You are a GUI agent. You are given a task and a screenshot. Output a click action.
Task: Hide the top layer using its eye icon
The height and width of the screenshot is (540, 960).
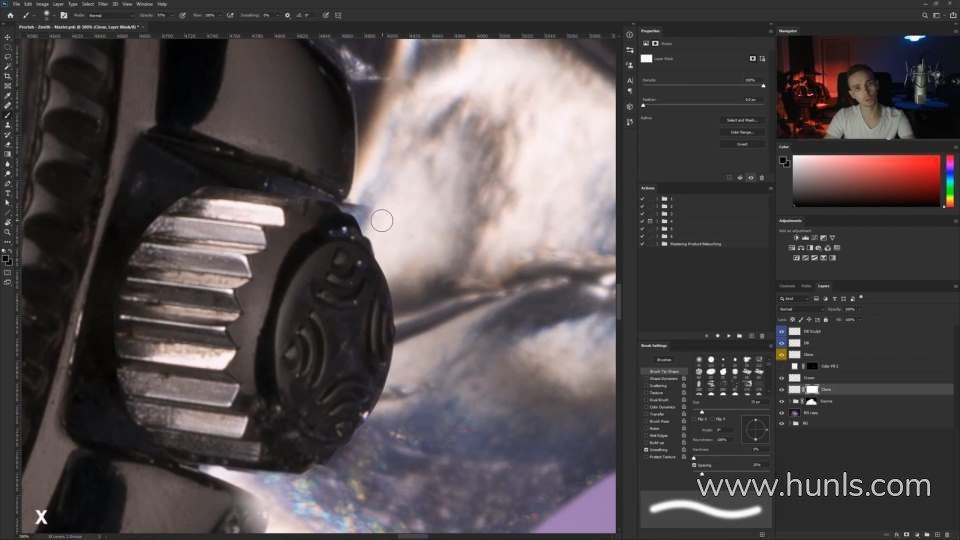pyautogui.click(x=782, y=330)
